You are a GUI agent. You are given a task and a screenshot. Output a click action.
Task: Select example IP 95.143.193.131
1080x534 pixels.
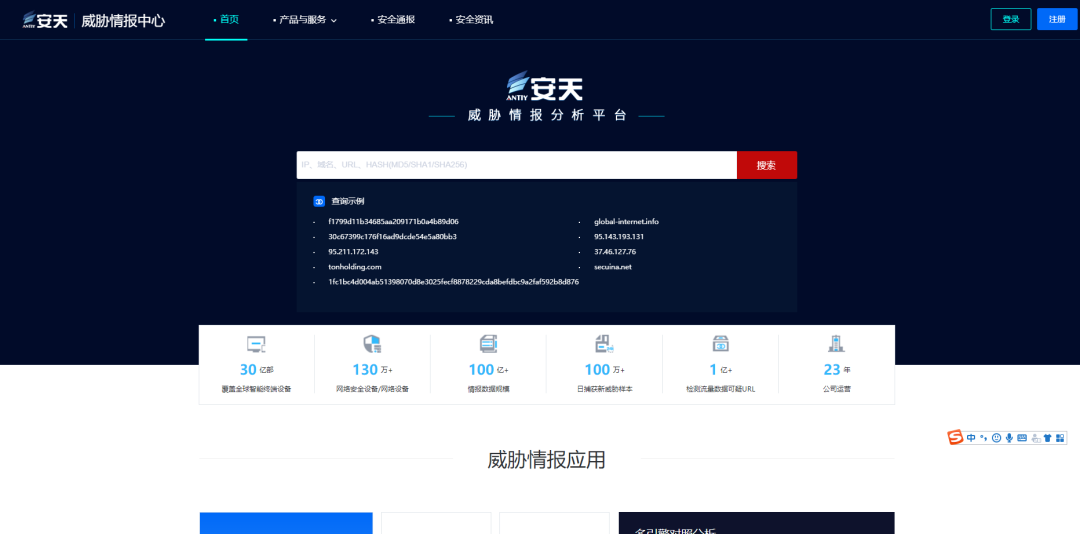[619, 236]
